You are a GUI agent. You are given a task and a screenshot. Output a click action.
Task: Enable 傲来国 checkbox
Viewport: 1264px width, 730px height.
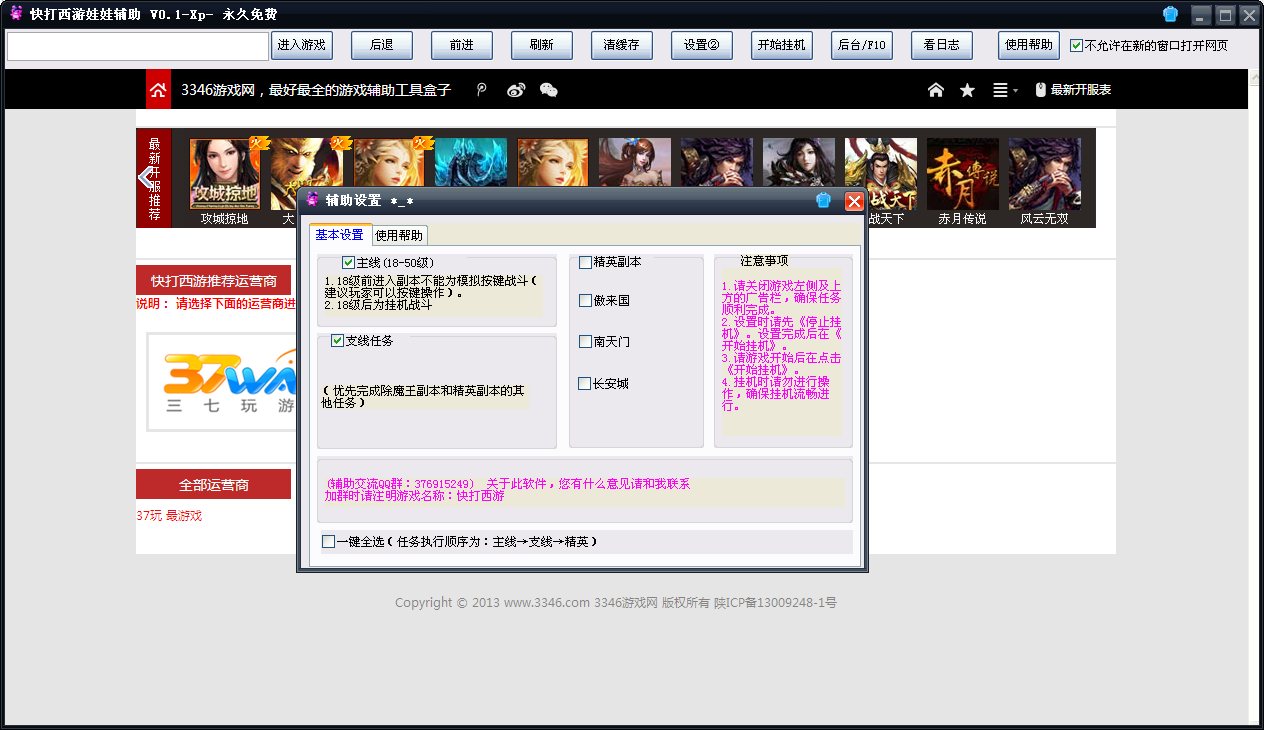(x=586, y=301)
